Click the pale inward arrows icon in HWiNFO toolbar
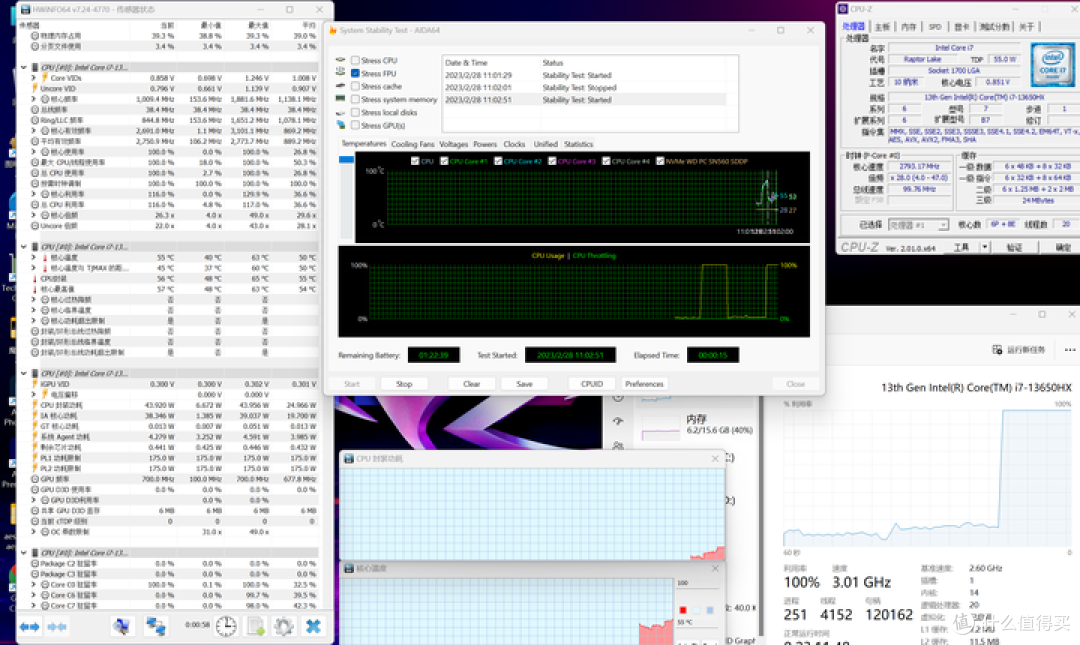 (56, 626)
